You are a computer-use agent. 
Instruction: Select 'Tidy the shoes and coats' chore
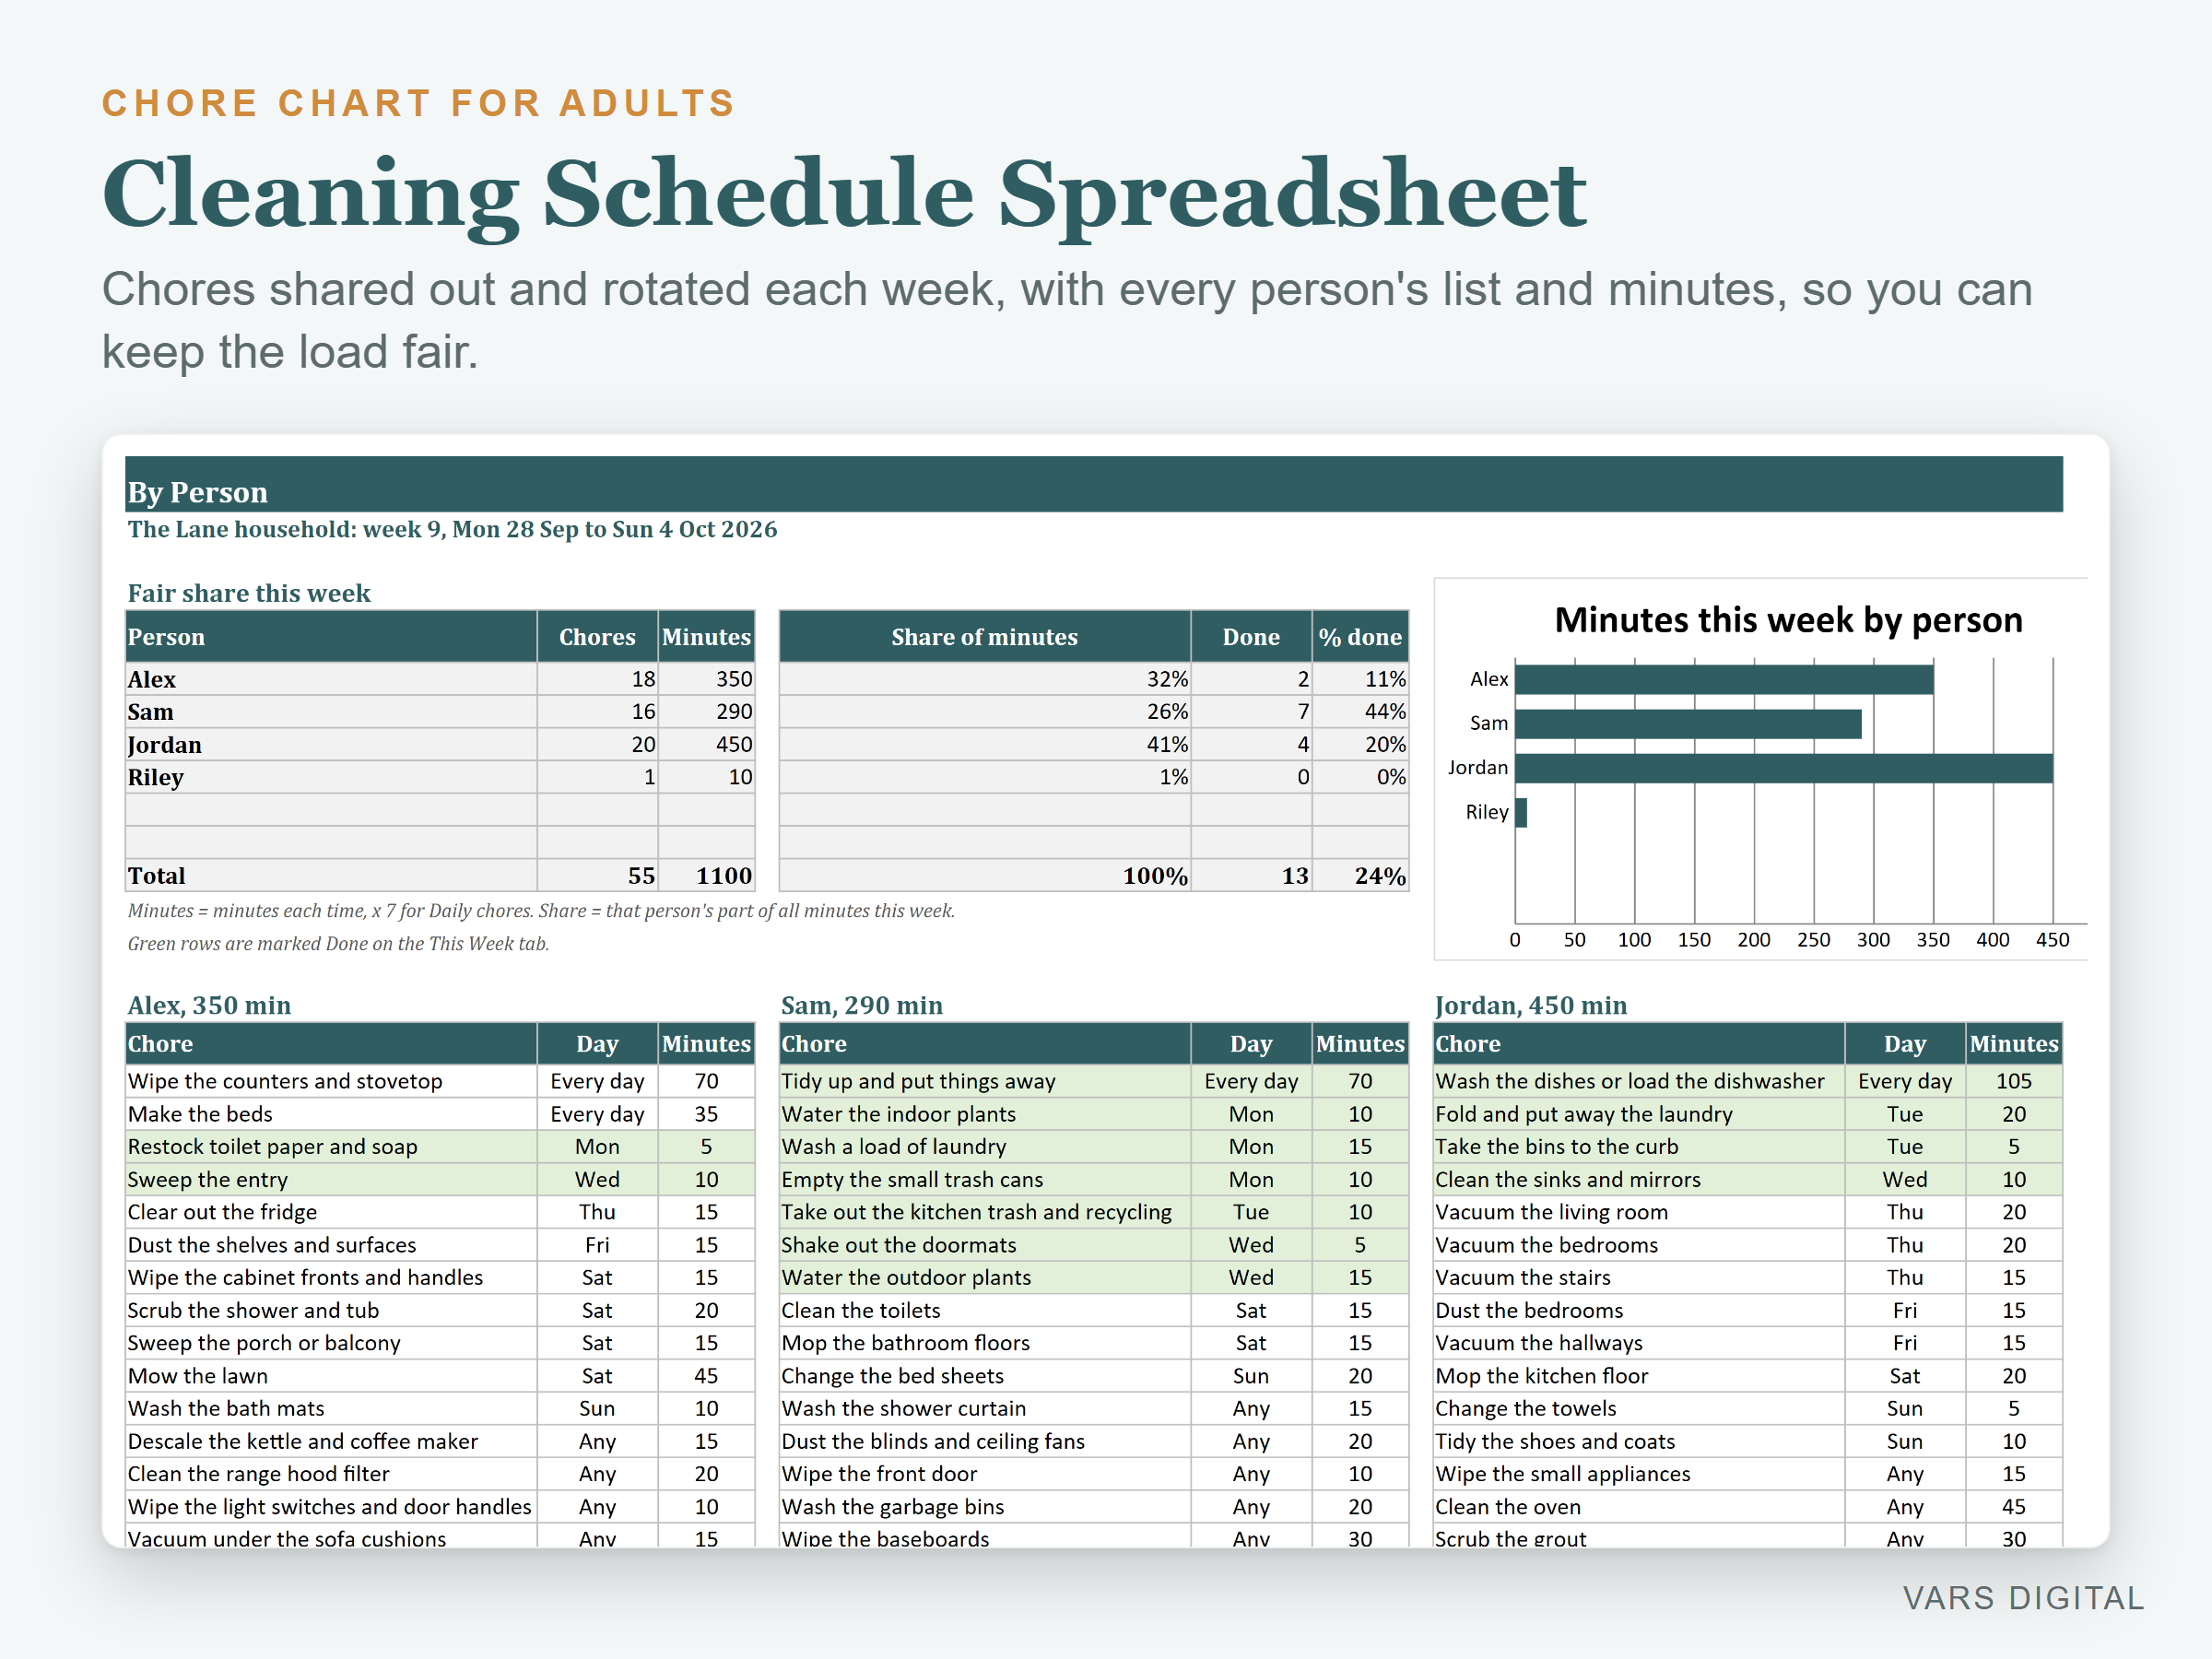1639,1441
